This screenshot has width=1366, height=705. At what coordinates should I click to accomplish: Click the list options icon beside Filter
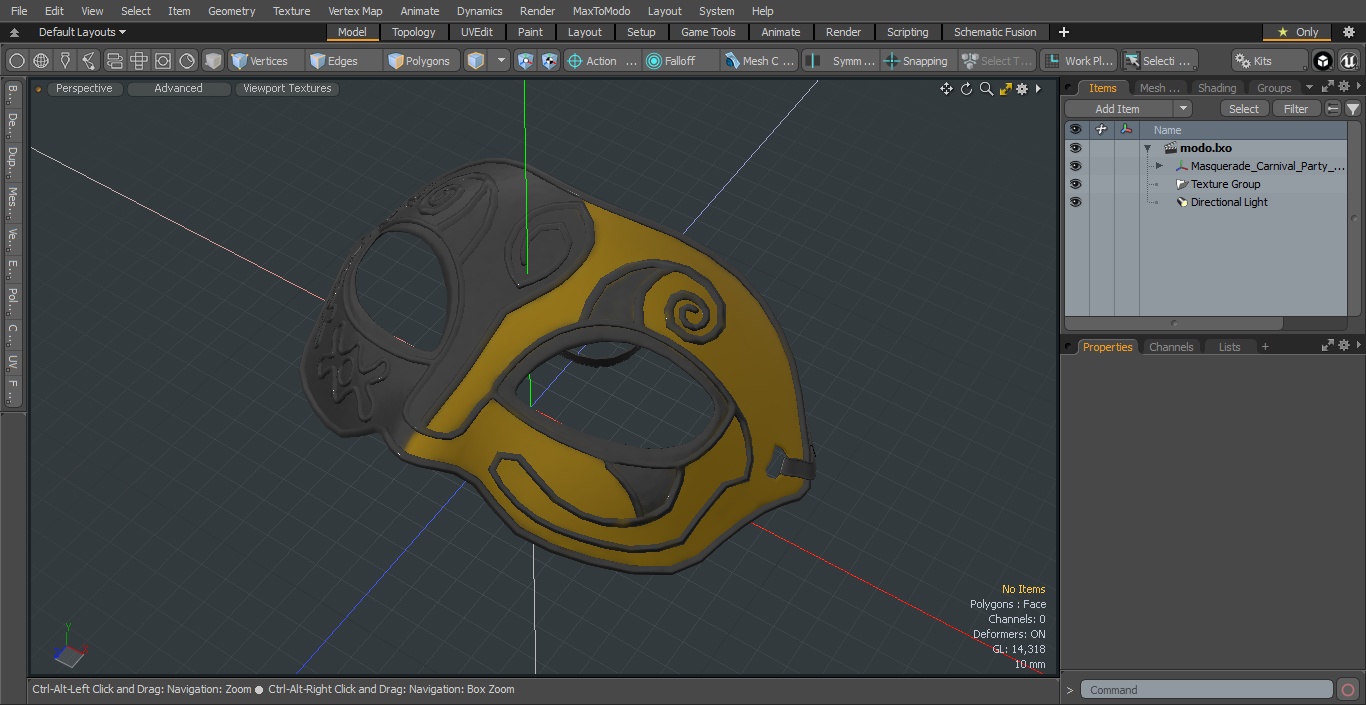tap(1333, 109)
